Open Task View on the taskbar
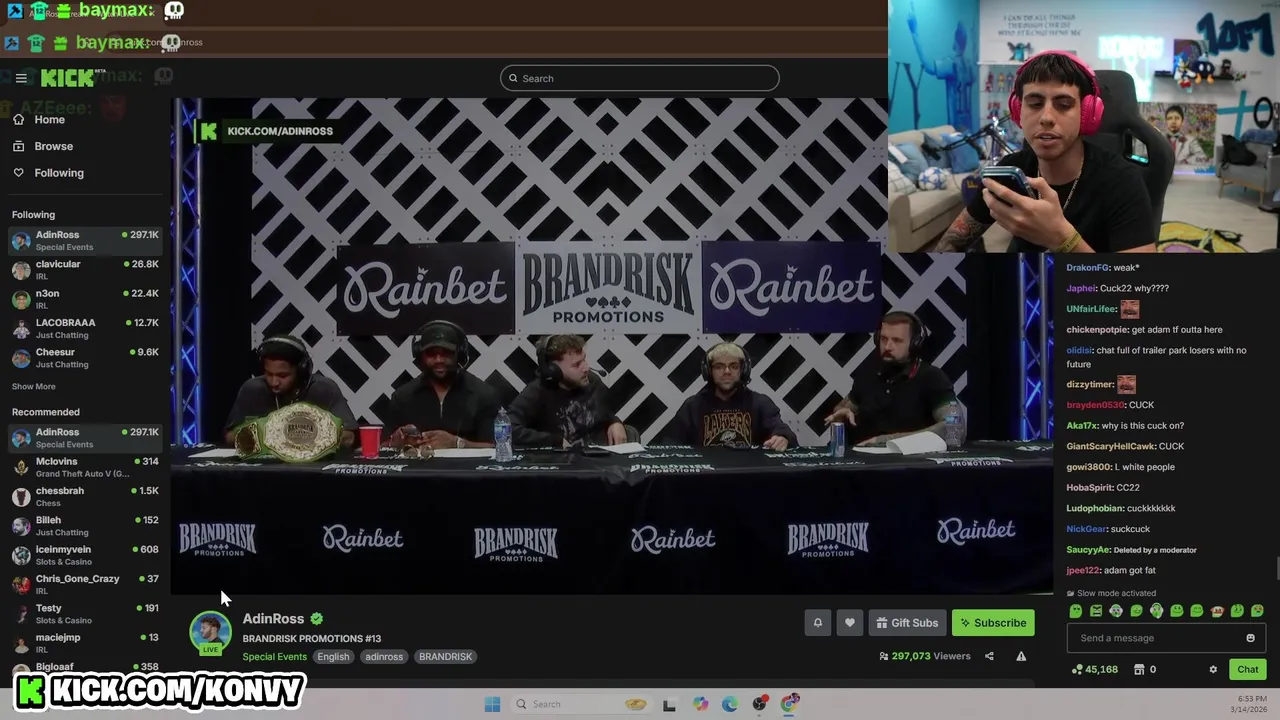 click(669, 704)
